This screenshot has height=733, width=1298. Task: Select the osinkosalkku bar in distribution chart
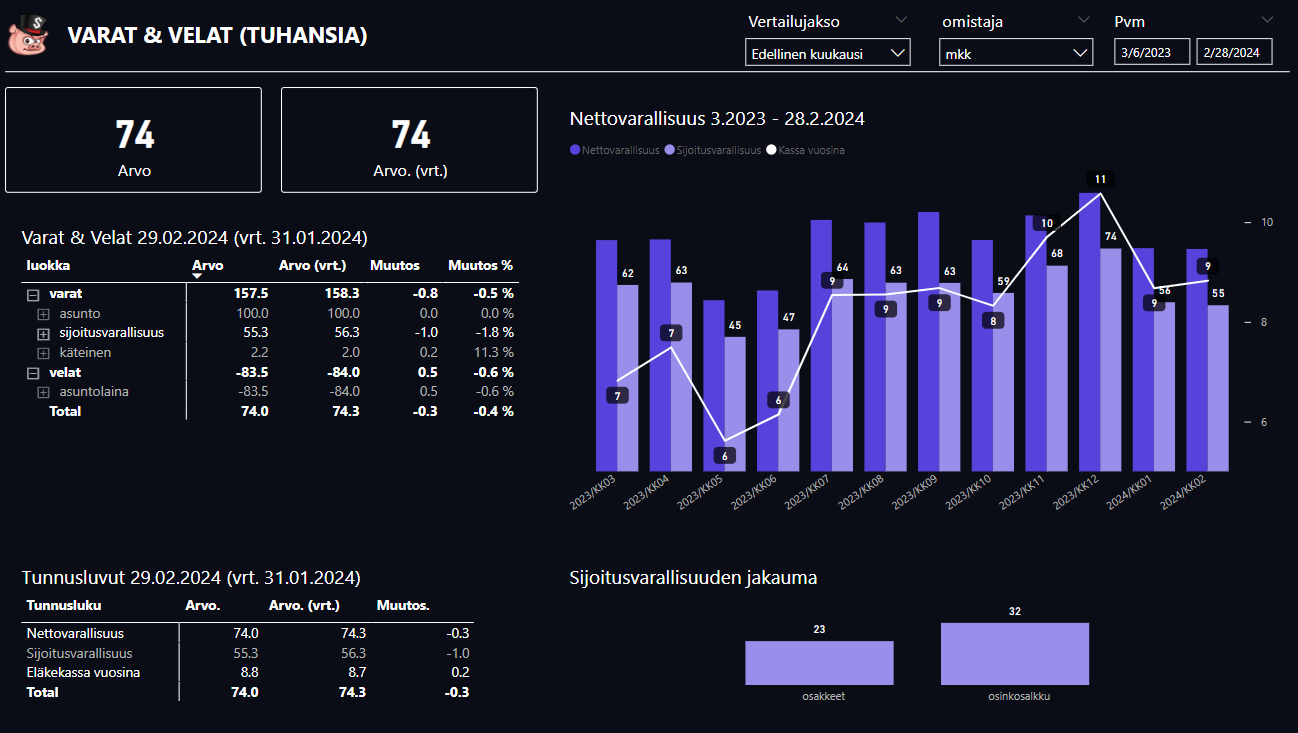click(x=1014, y=654)
